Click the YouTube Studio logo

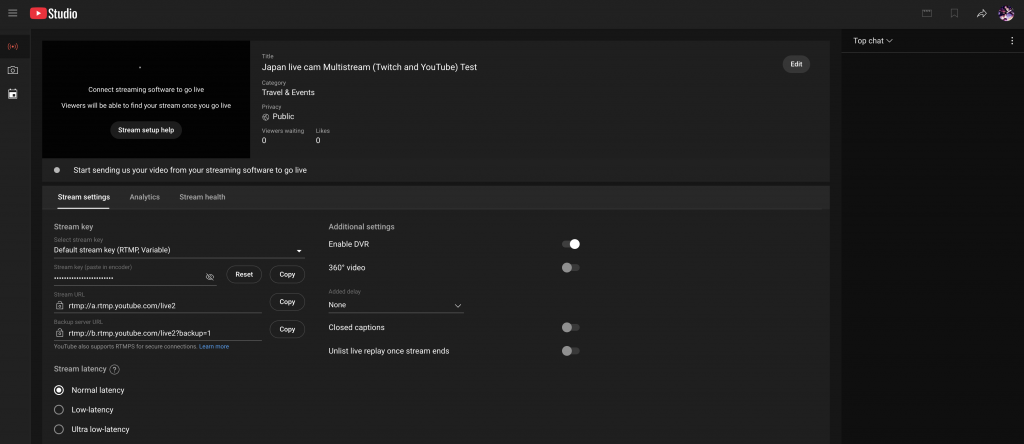tap(53, 14)
